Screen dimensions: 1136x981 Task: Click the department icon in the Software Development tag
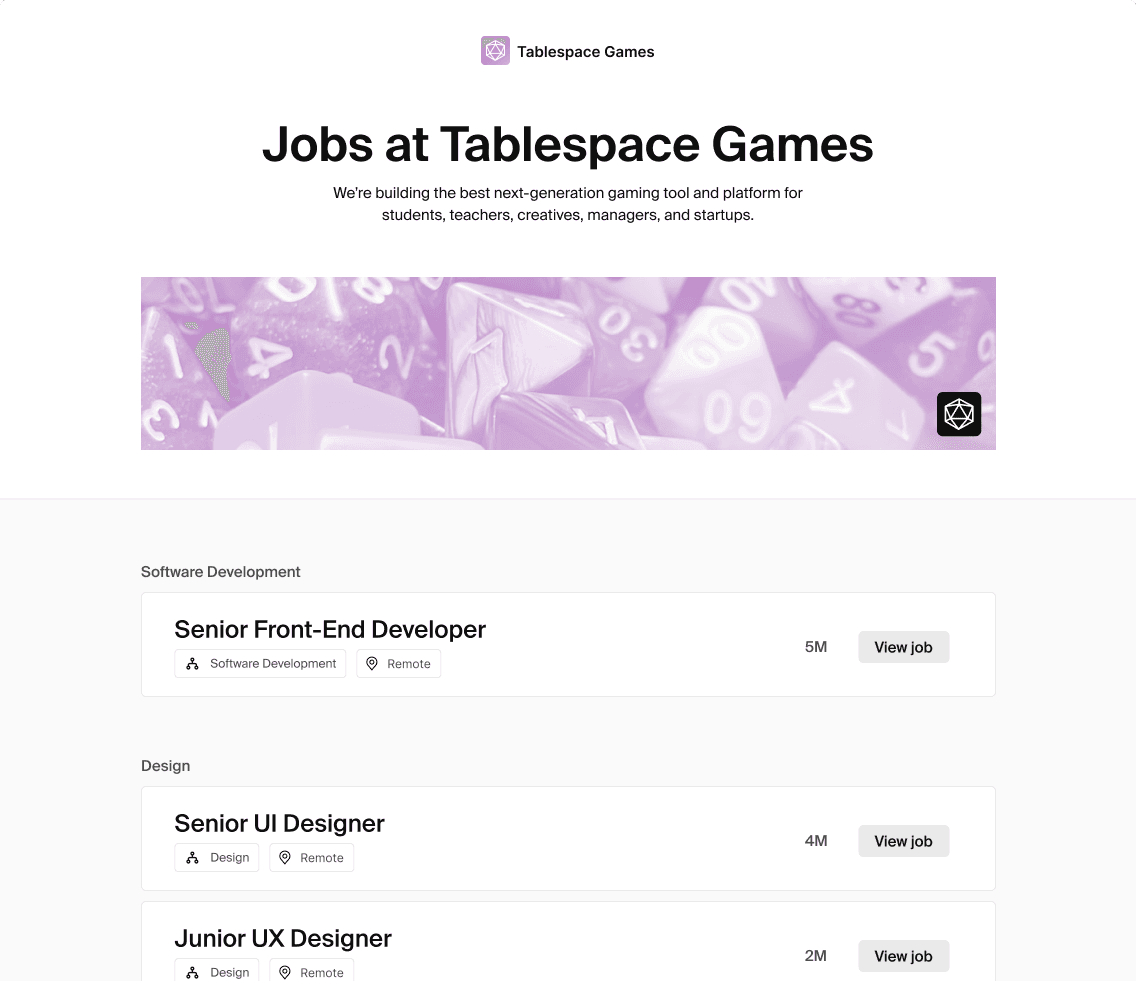192,663
